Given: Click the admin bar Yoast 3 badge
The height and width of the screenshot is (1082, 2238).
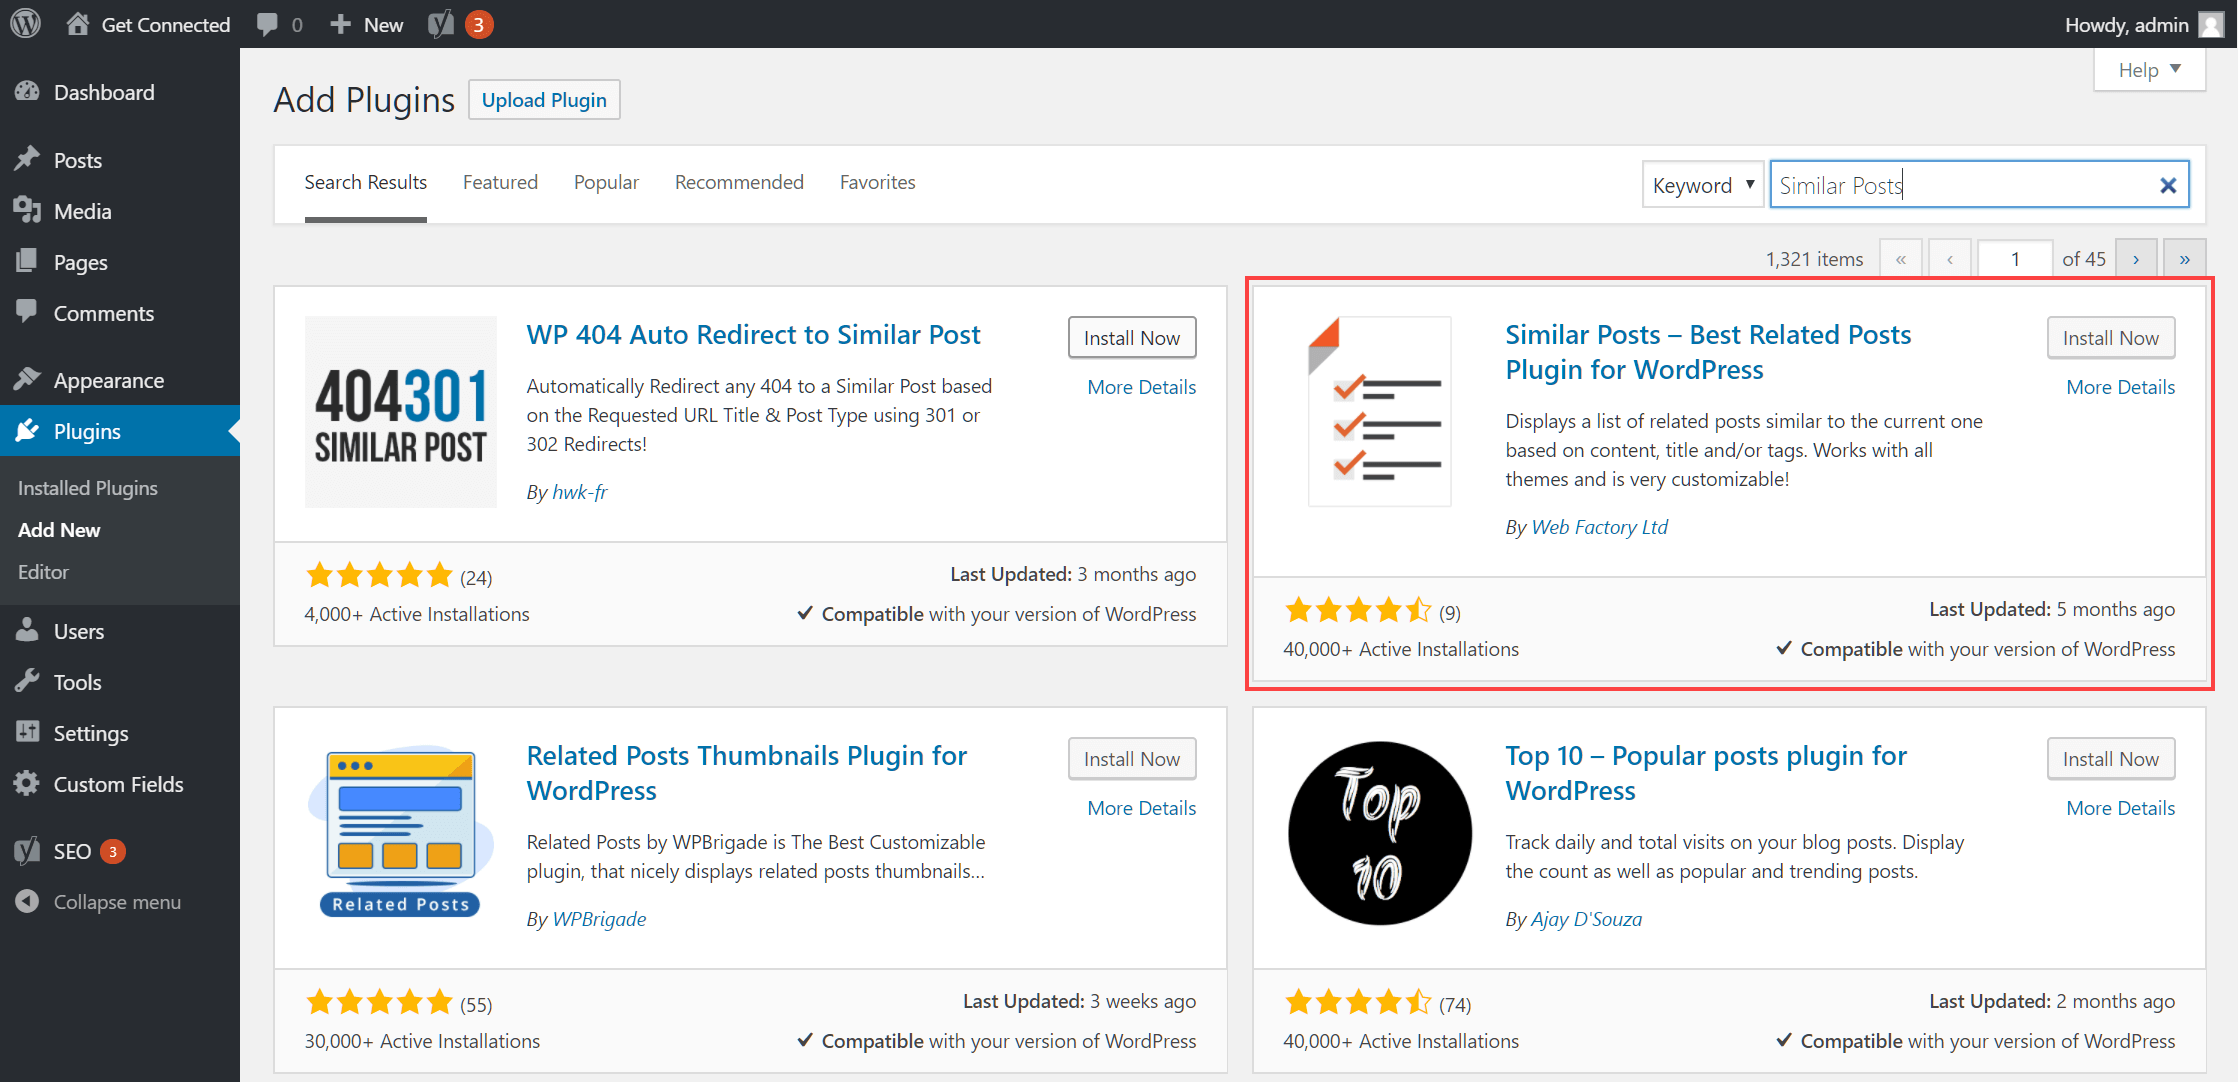Looking at the screenshot, I should pyautogui.click(x=478, y=24).
